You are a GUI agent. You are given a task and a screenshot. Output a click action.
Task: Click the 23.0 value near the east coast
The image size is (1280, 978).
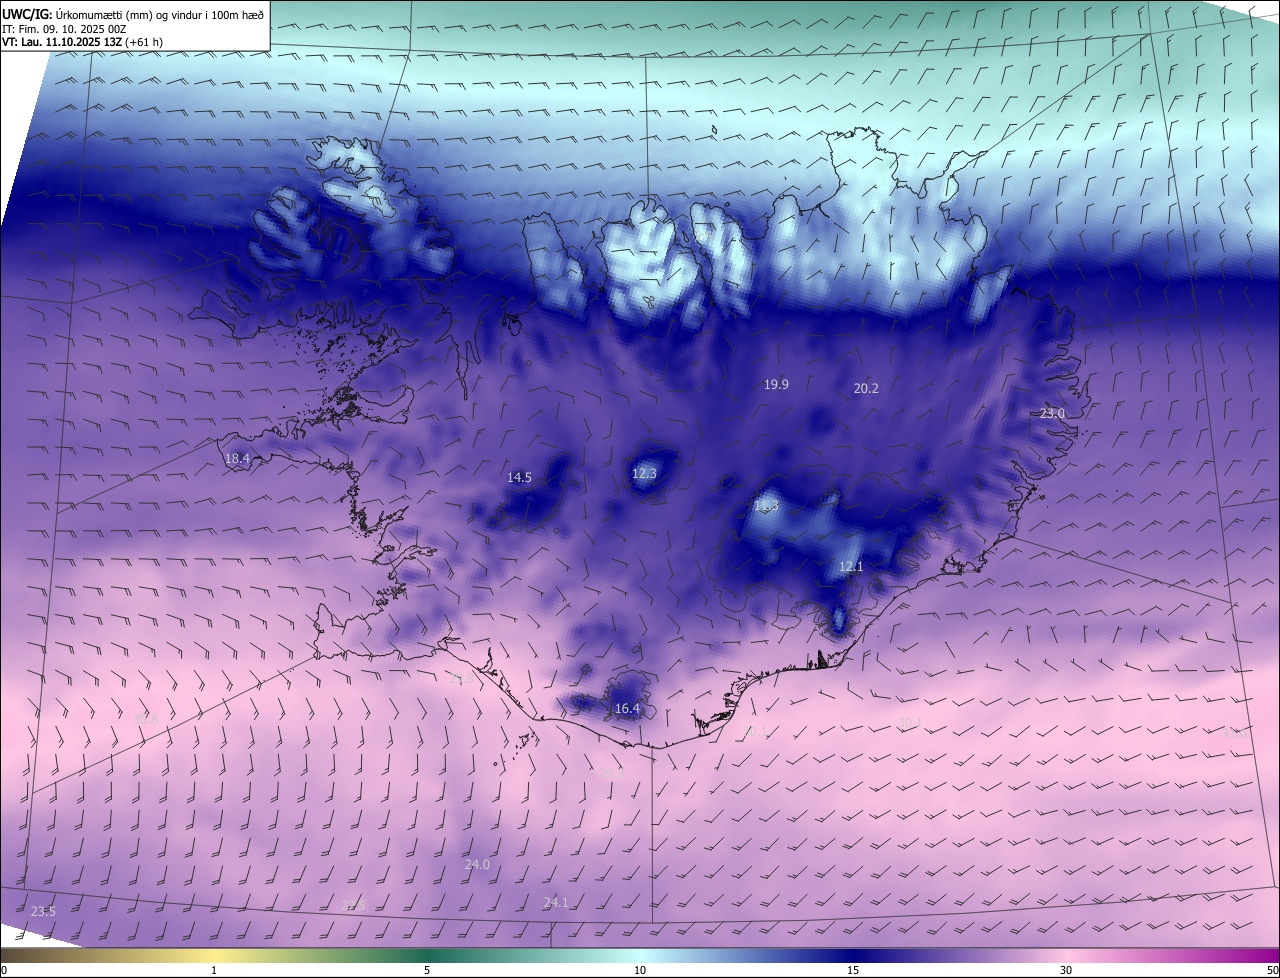1052,413
